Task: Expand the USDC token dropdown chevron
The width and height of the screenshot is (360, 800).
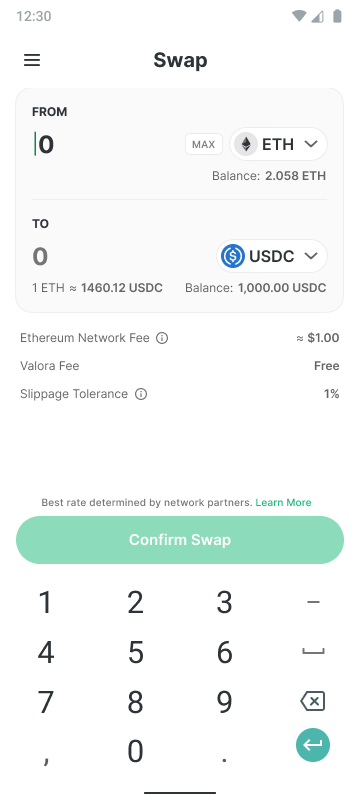Action: coord(311,256)
